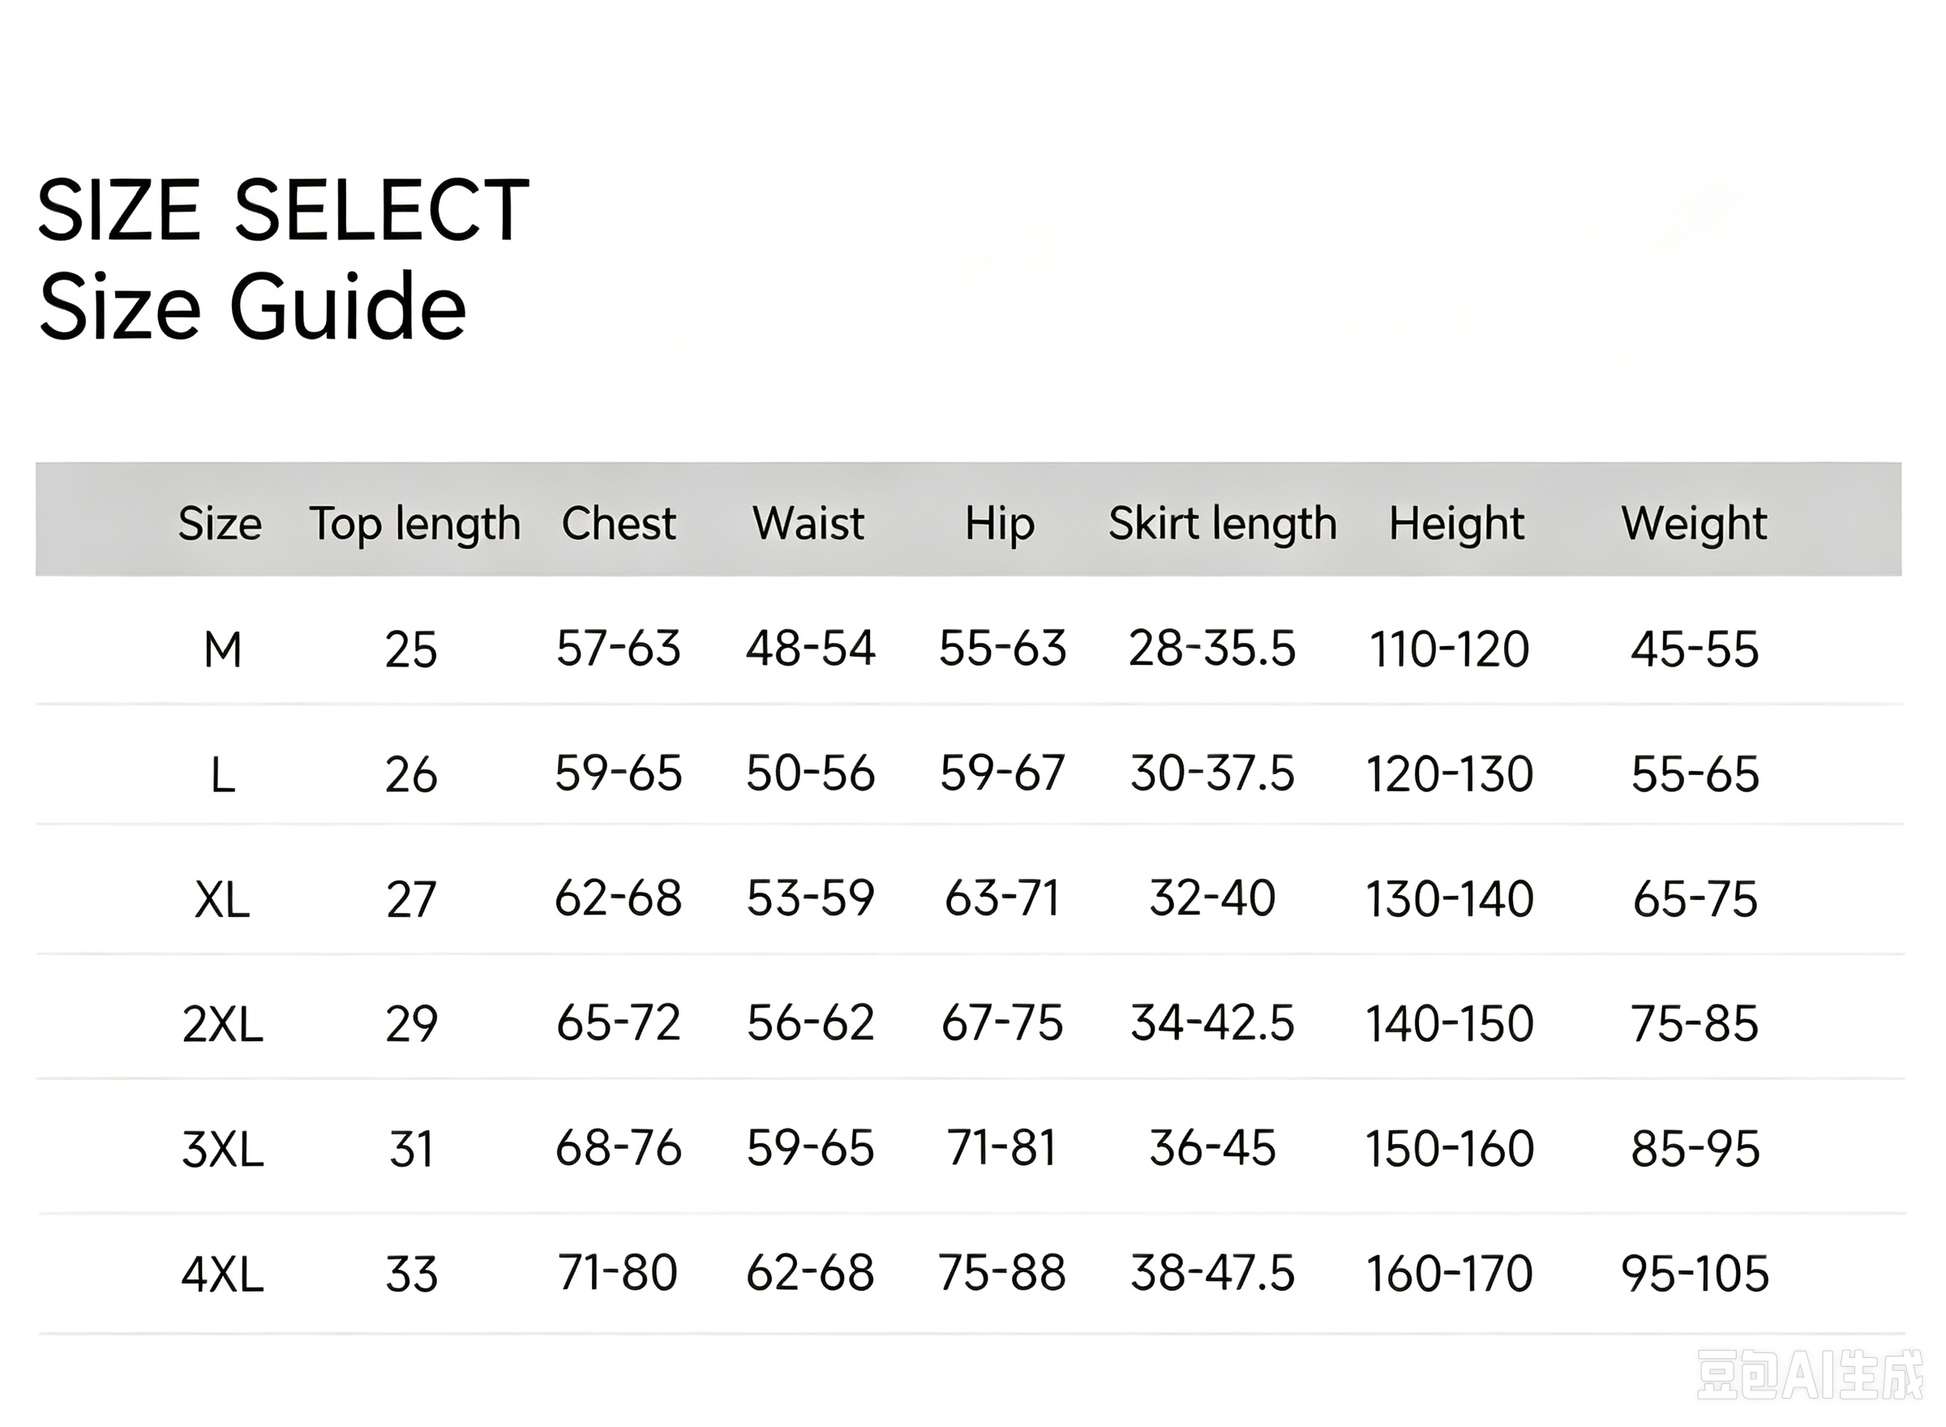Click hip value 63-71 for size XL
Image resolution: width=1946 pixels, height=1427 pixels.
pyautogui.click(x=1001, y=898)
